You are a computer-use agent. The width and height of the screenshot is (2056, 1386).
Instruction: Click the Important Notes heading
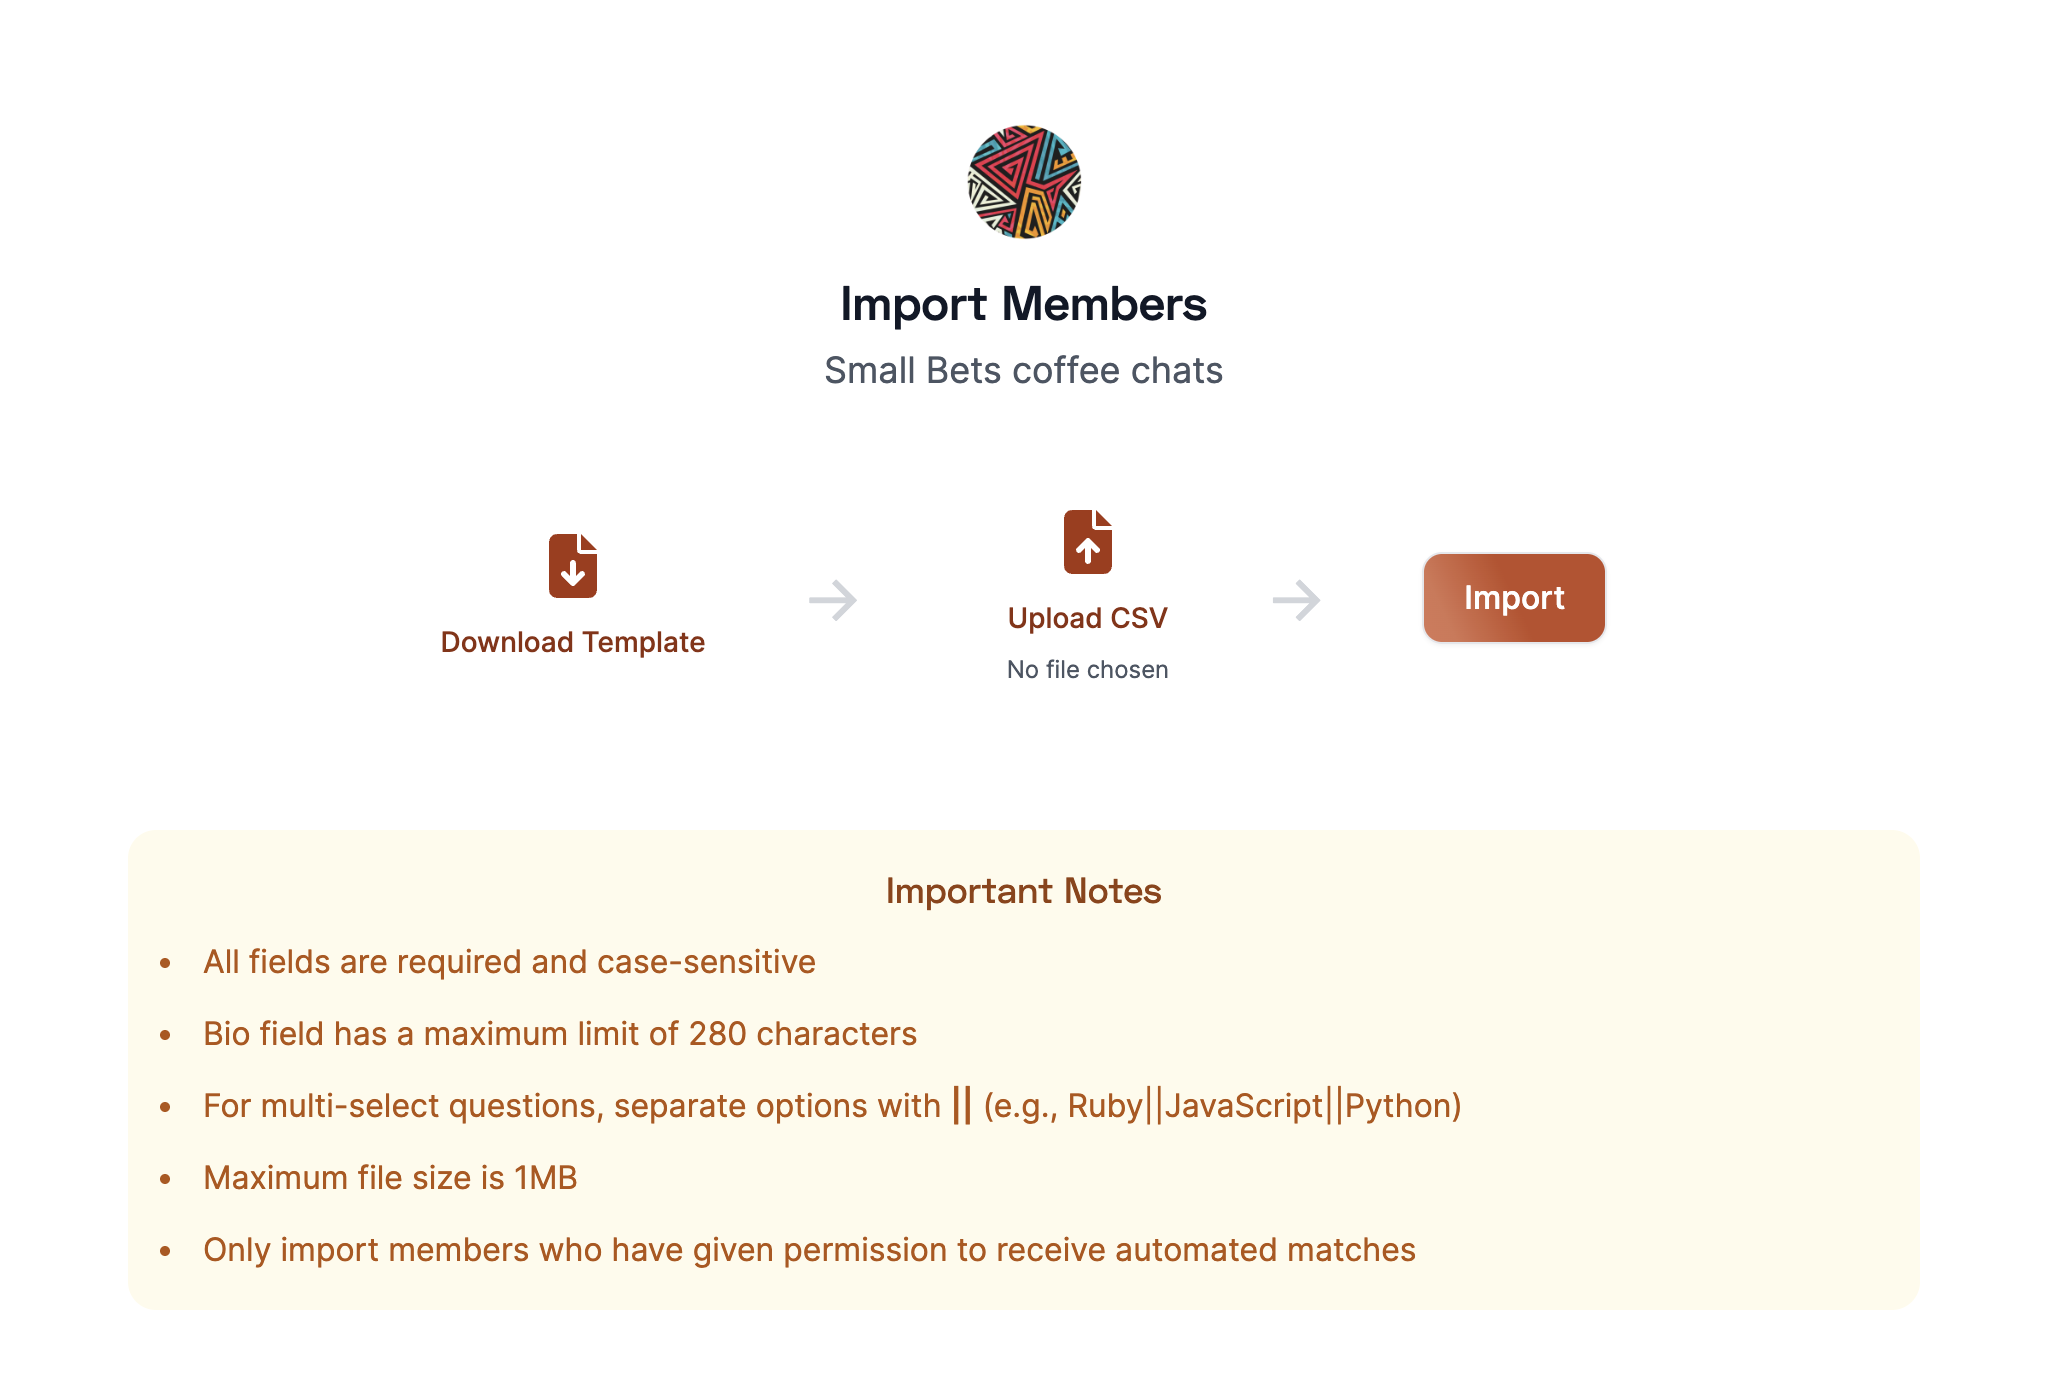tap(1024, 891)
